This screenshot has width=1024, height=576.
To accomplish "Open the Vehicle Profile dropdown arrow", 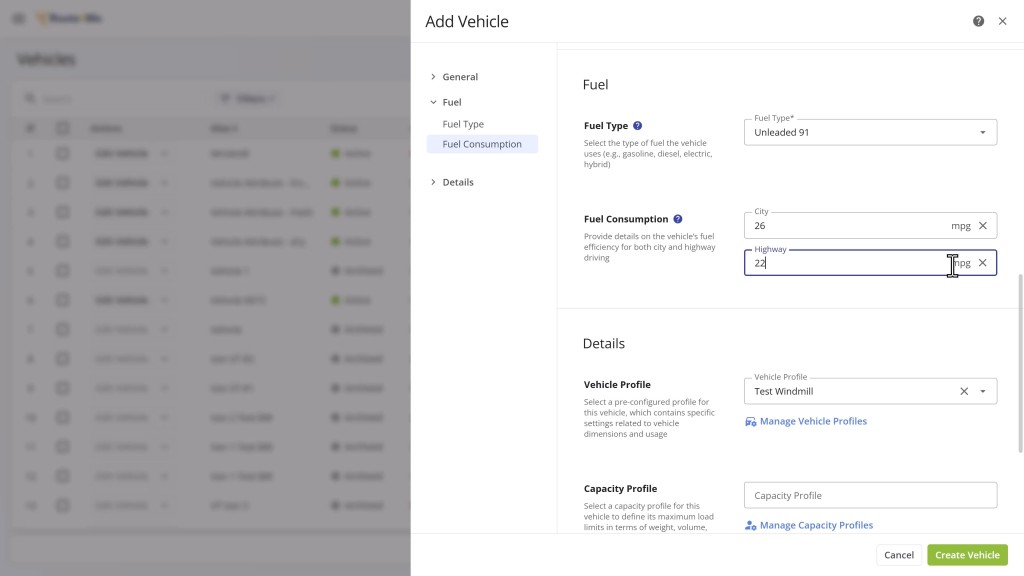I will (983, 391).
